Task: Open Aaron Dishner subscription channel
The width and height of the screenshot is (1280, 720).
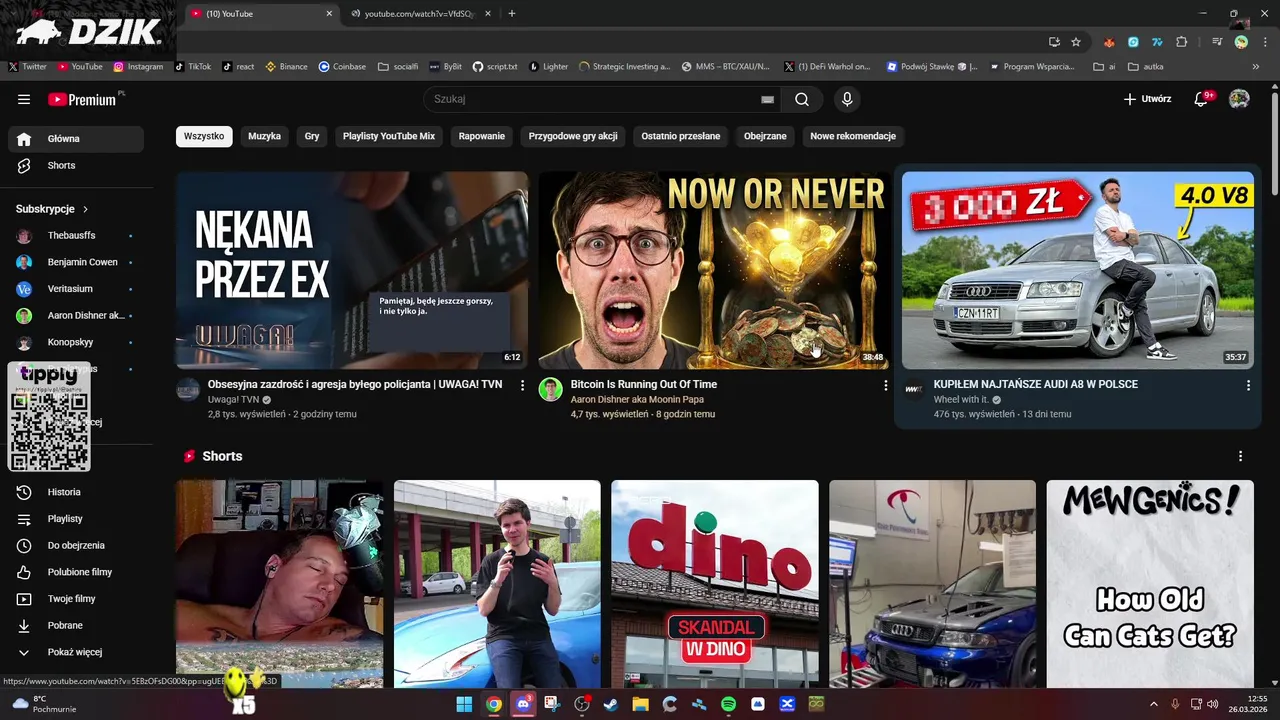Action: pos(76,316)
